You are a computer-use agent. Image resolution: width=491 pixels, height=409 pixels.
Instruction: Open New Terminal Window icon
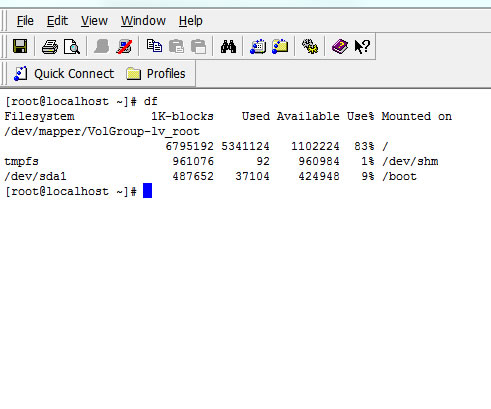258,46
